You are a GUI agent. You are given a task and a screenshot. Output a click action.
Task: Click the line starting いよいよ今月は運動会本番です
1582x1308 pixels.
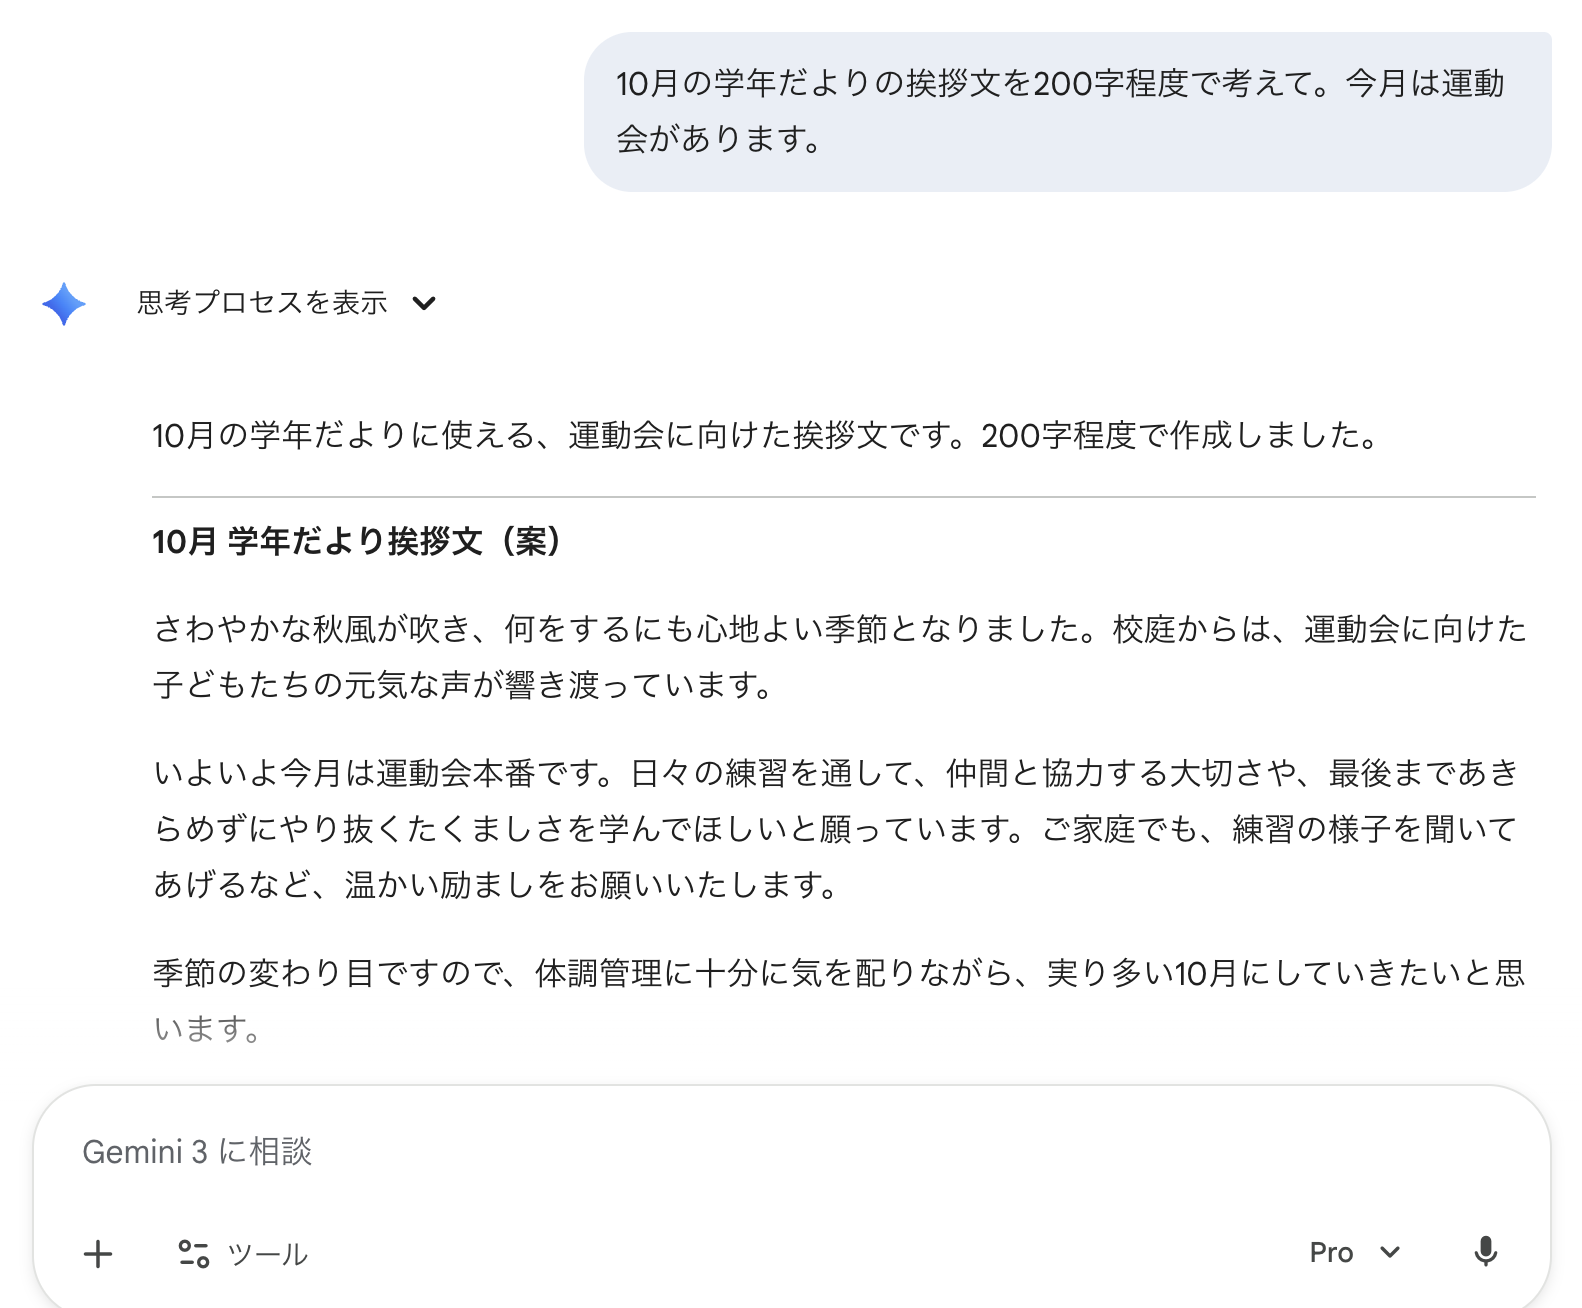[836, 773]
